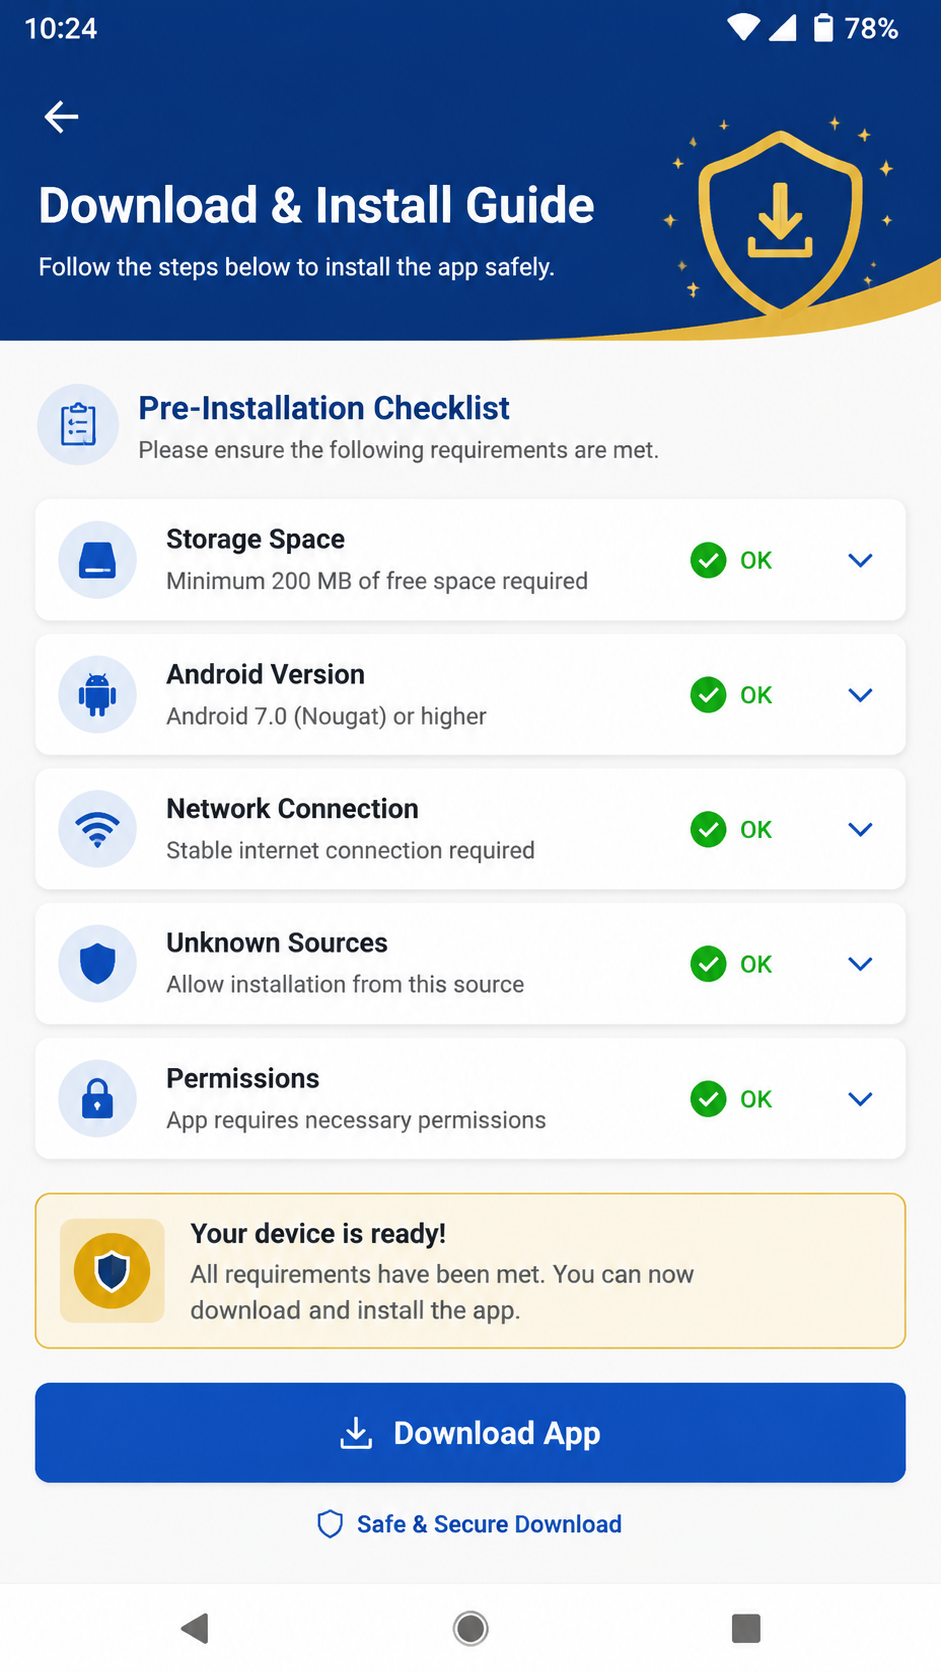The width and height of the screenshot is (941, 1672).
Task: Tap the Network Connection wifi icon
Action: 97,829
